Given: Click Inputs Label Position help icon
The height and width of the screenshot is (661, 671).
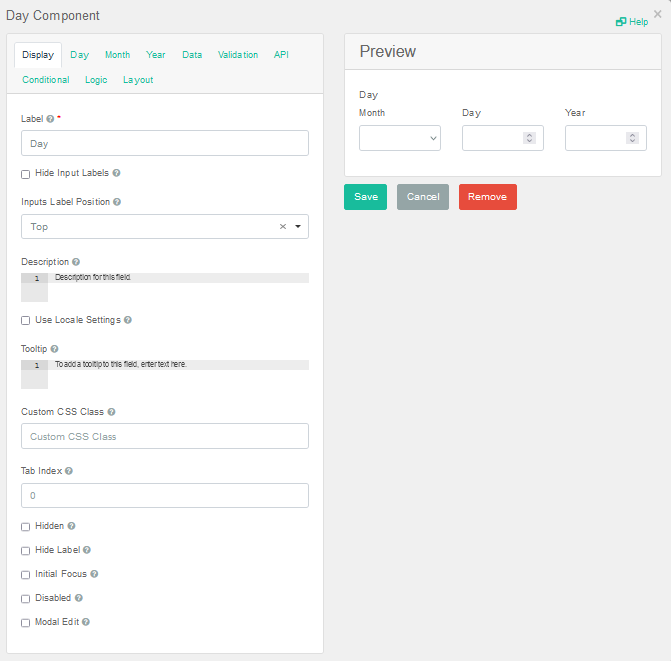Looking at the screenshot, I should tap(117, 202).
